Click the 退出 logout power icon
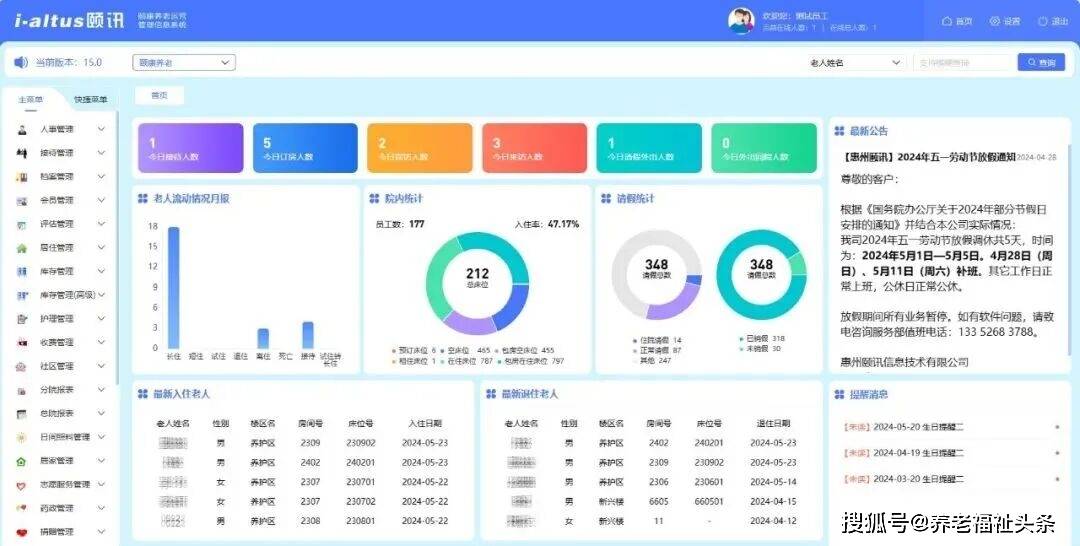Image resolution: width=1080 pixels, height=546 pixels. coord(1043,21)
